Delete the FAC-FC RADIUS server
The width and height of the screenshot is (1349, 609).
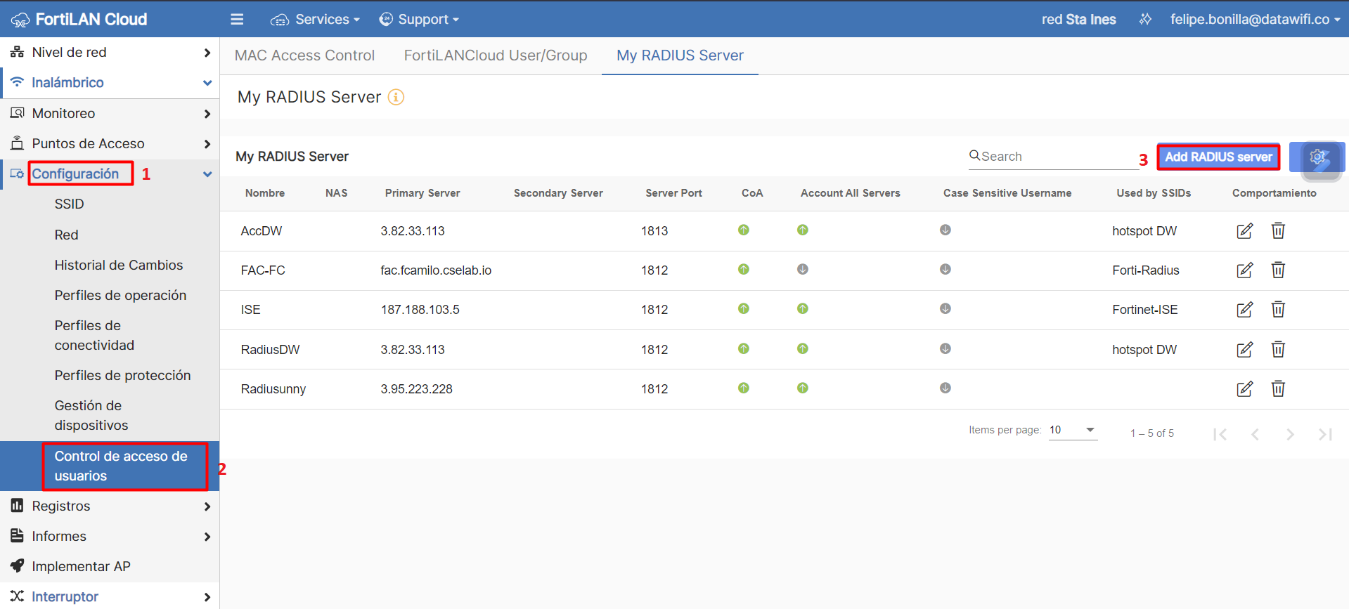click(x=1278, y=270)
